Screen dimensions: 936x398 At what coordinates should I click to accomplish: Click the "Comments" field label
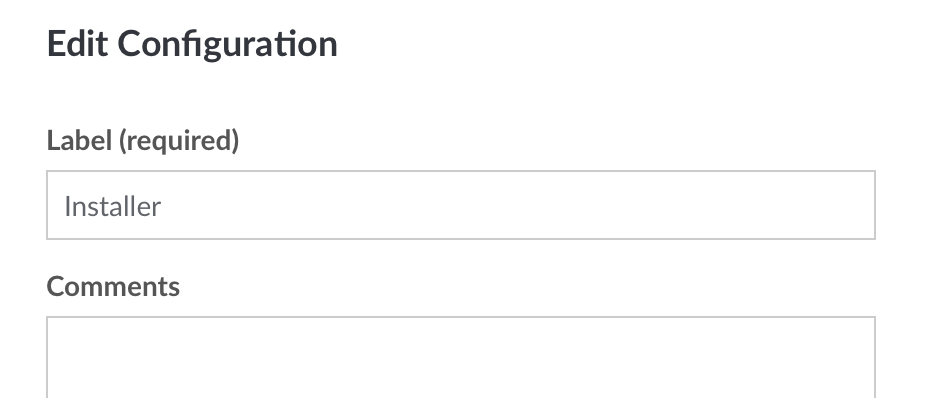pos(113,286)
